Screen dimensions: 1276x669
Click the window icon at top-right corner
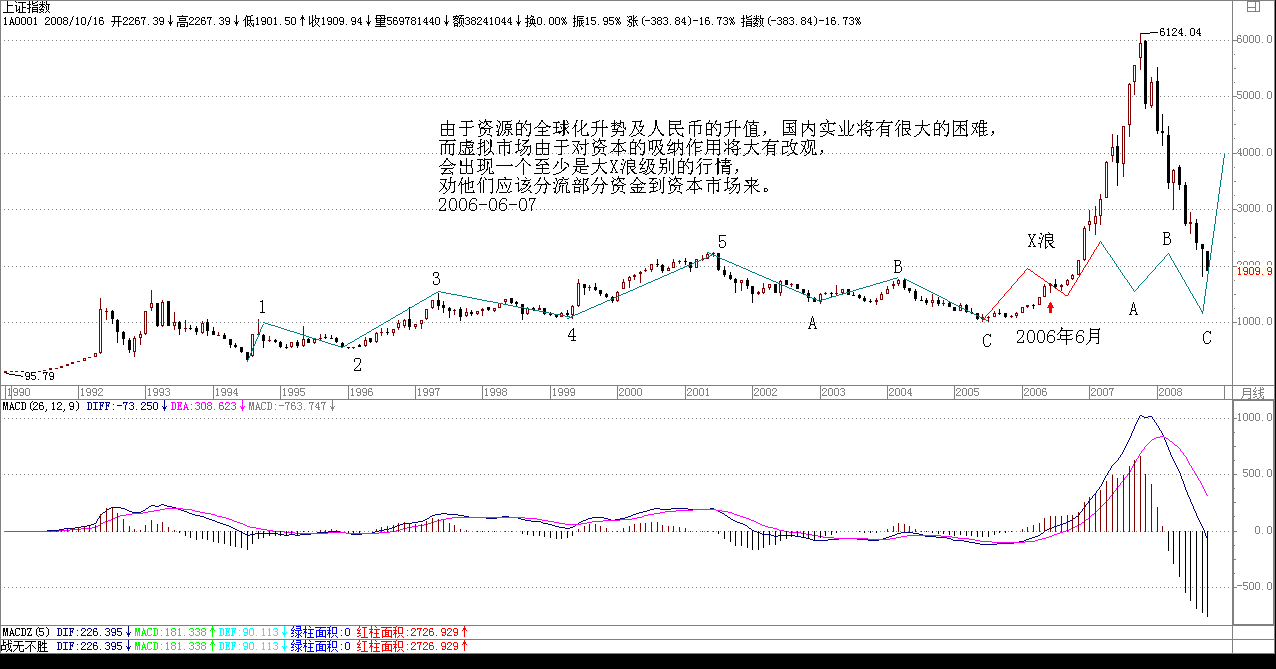click(1254, 6)
